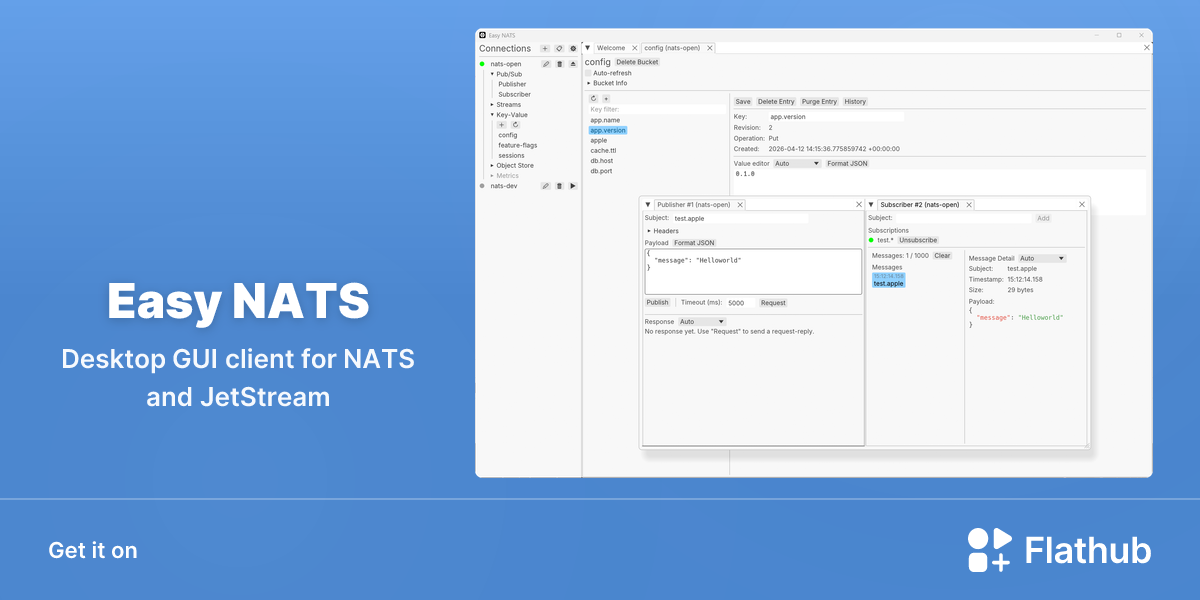Image resolution: width=1200 pixels, height=600 pixels.
Task: Close the Publisher #1 tab
Action: pos(740,205)
